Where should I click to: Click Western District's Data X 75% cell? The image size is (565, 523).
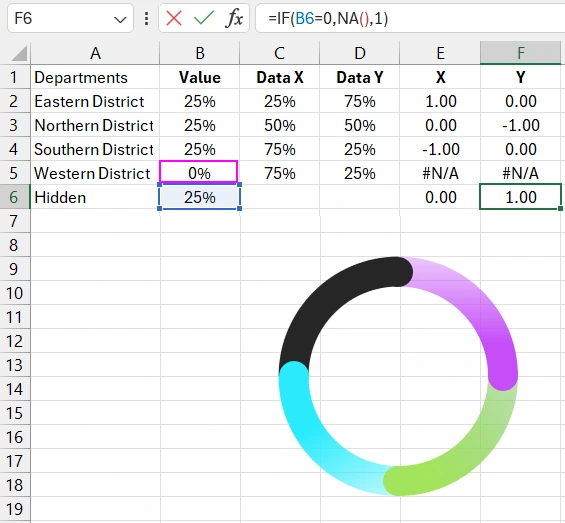coord(280,173)
